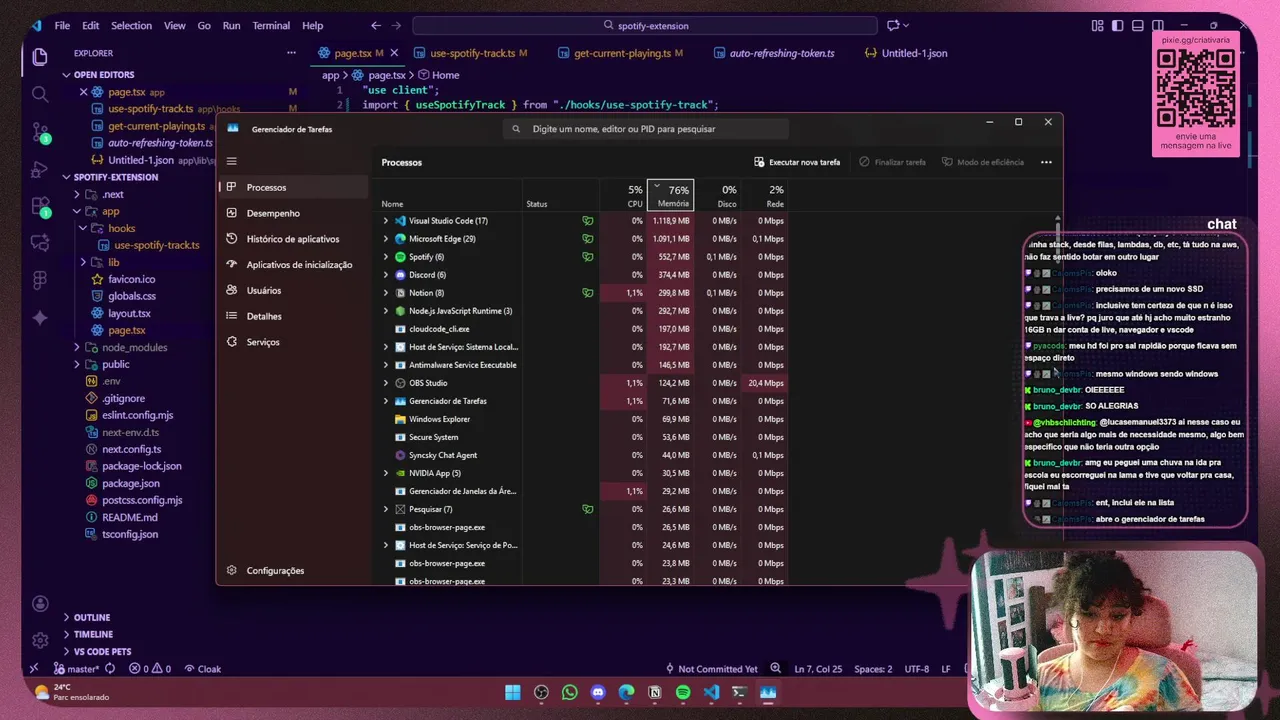The height and width of the screenshot is (720, 1280).
Task: Open Notion from the taskbar
Action: coord(655,692)
